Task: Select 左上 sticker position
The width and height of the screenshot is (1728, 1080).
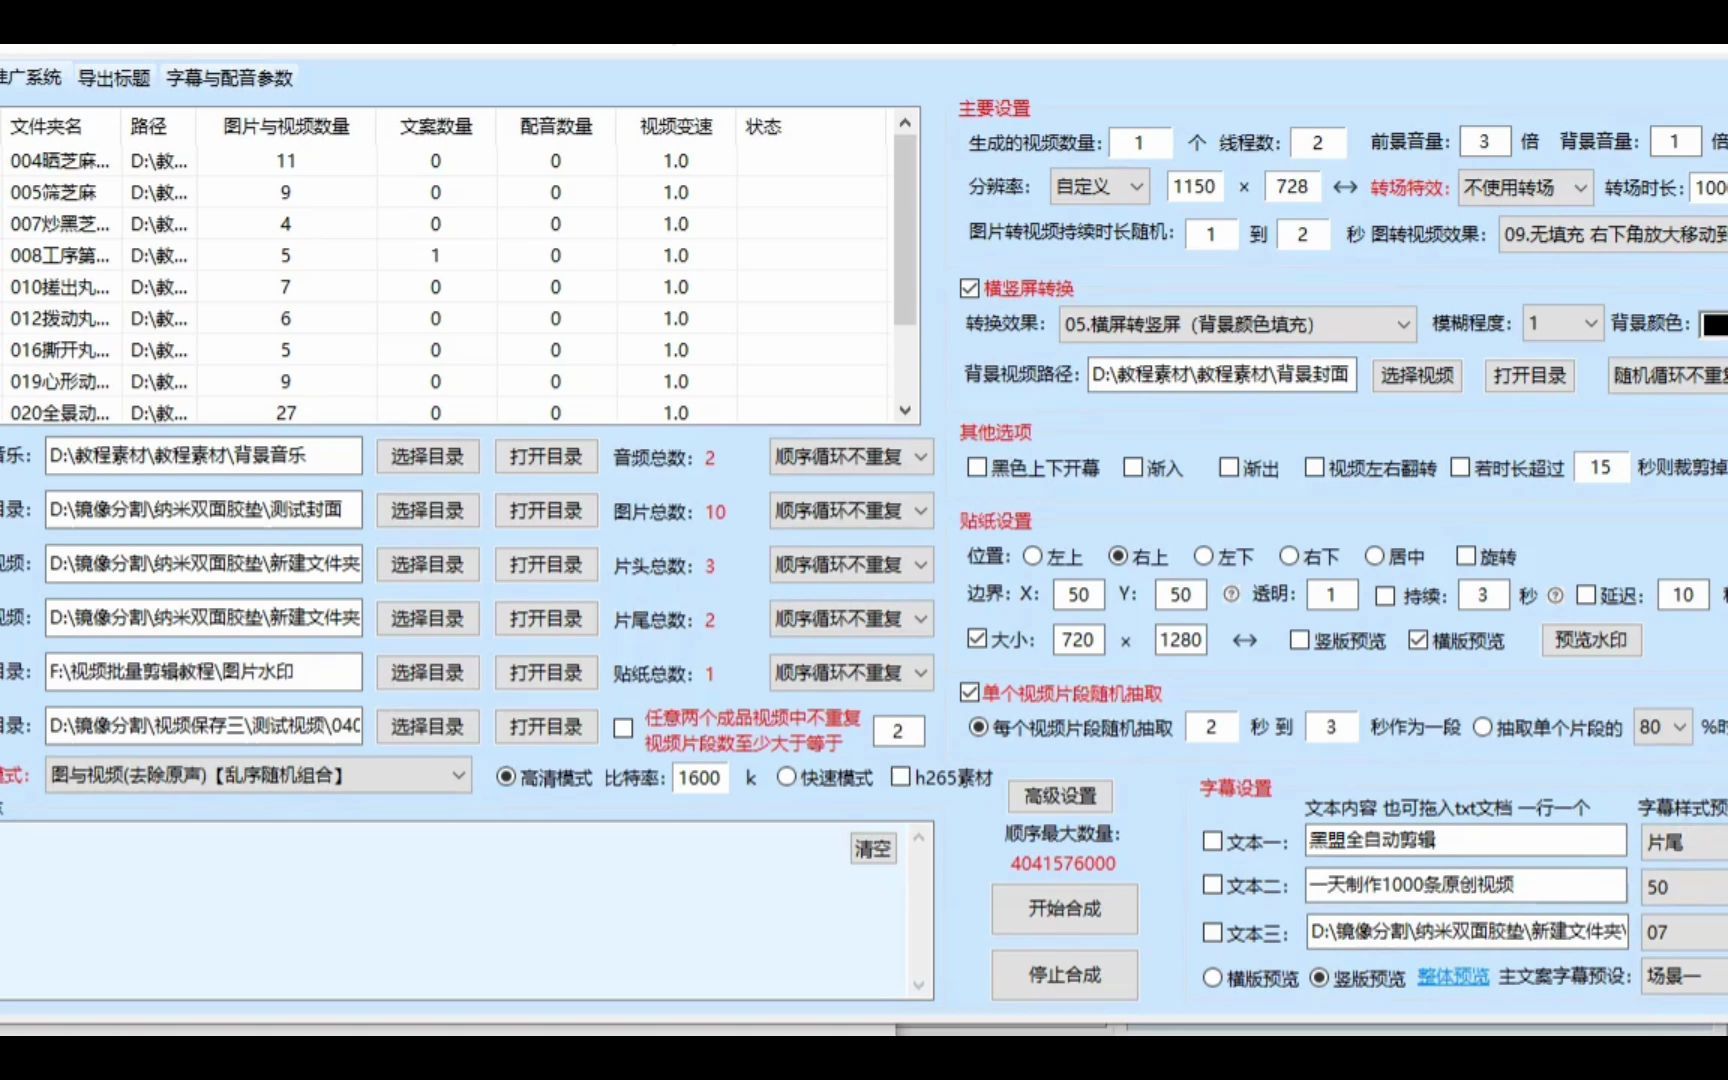Action: 1033,556
